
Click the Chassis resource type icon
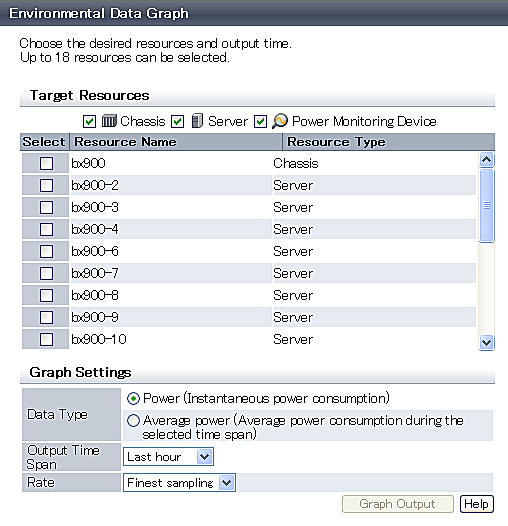click(109, 121)
